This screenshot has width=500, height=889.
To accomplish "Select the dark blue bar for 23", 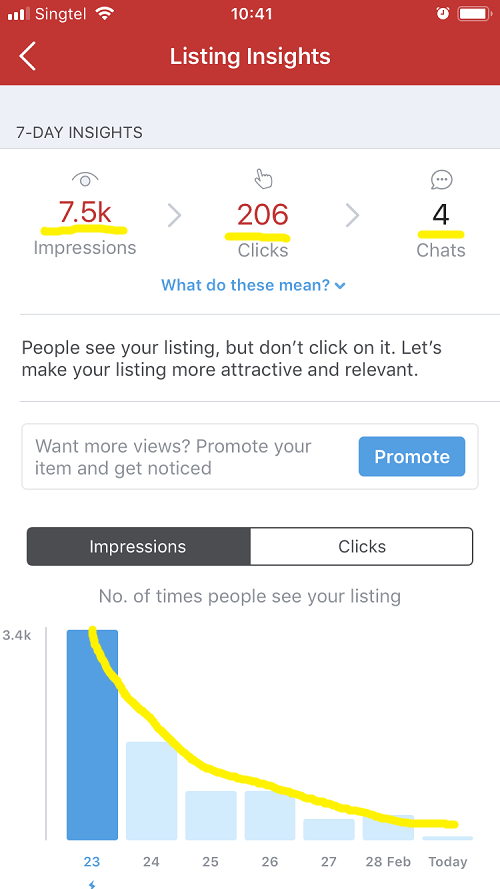I will point(92,735).
